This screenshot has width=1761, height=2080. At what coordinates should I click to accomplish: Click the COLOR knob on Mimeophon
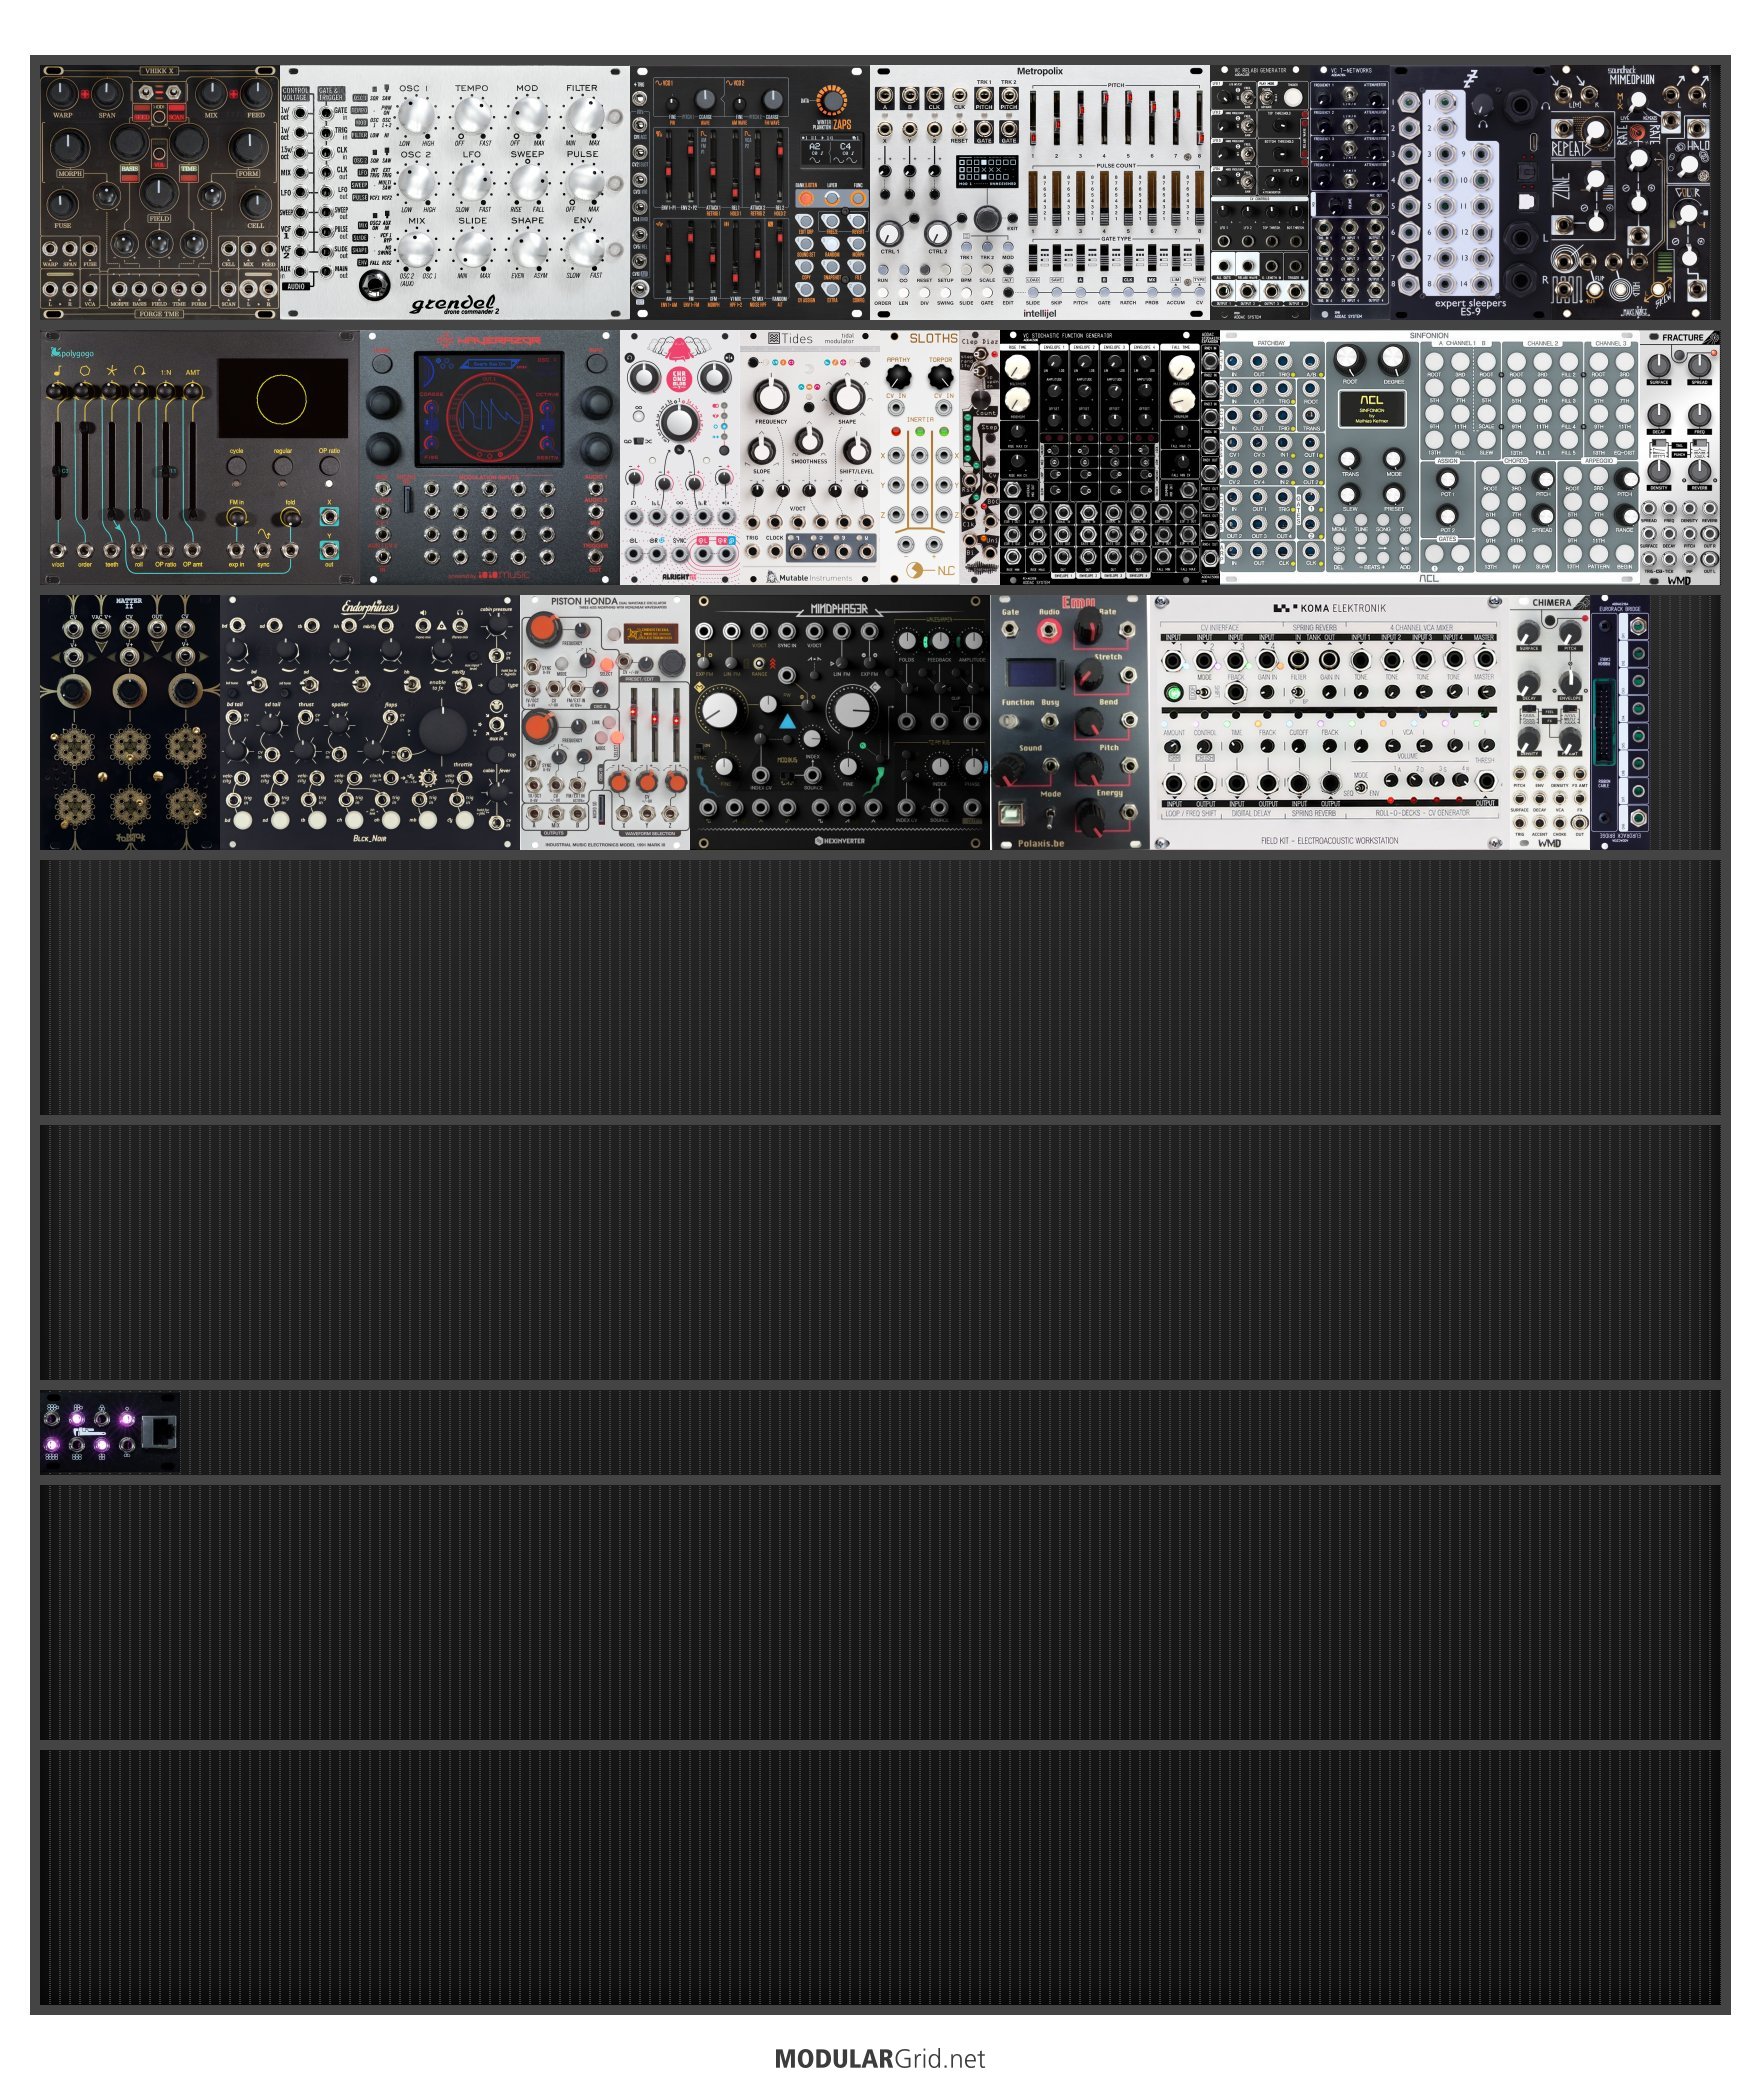coord(1687,213)
